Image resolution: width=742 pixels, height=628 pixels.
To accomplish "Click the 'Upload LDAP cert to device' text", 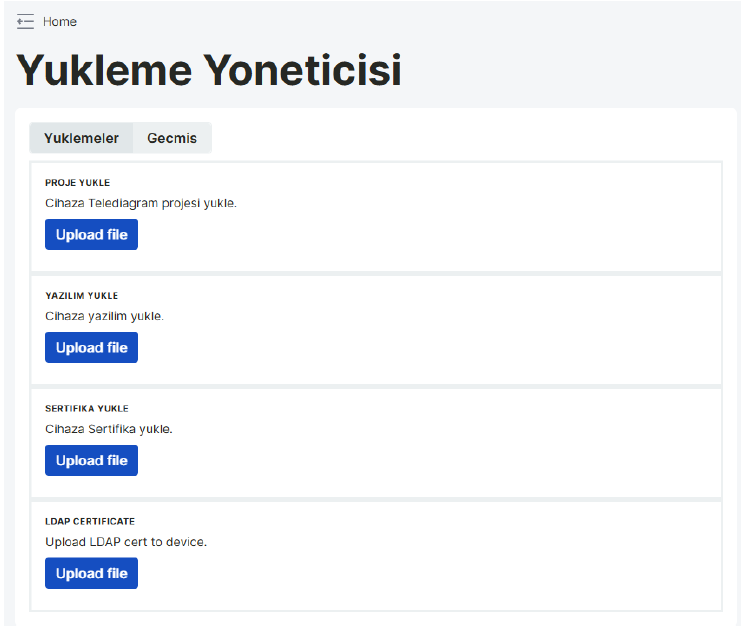I will coord(126,542).
